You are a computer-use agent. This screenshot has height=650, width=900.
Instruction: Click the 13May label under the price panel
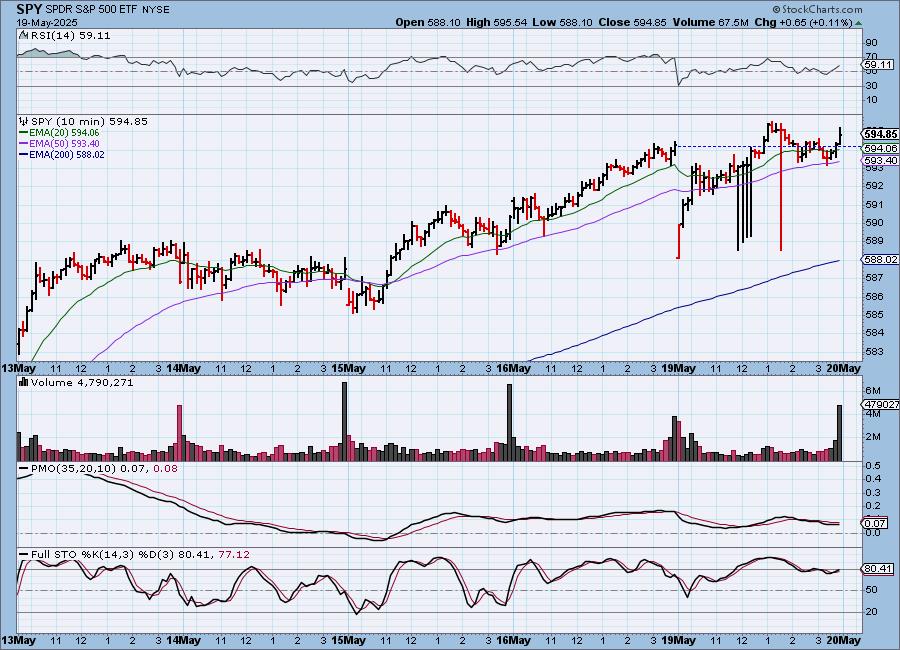(x=18, y=368)
